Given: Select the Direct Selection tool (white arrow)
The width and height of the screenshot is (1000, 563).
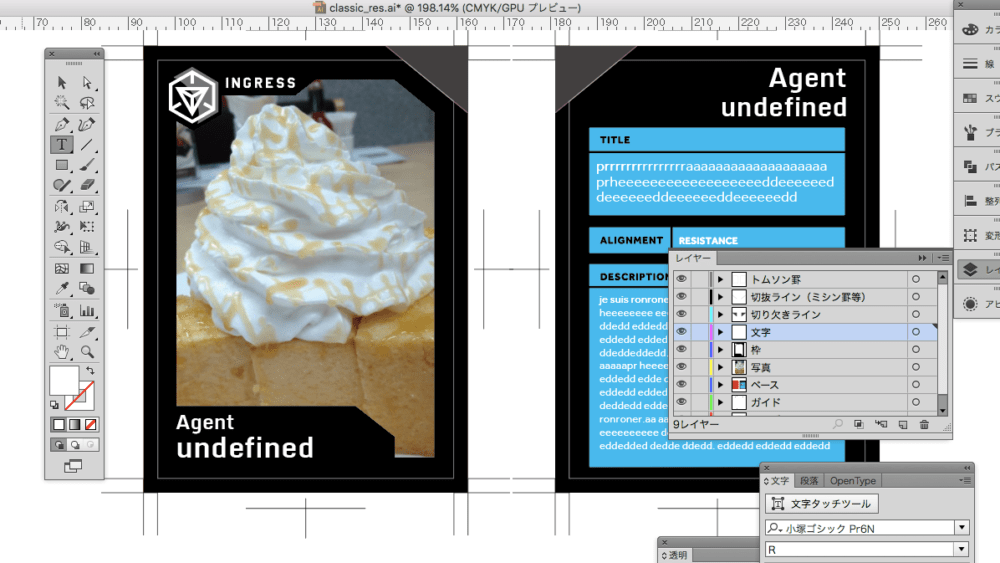Looking at the screenshot, I should 87,82.
